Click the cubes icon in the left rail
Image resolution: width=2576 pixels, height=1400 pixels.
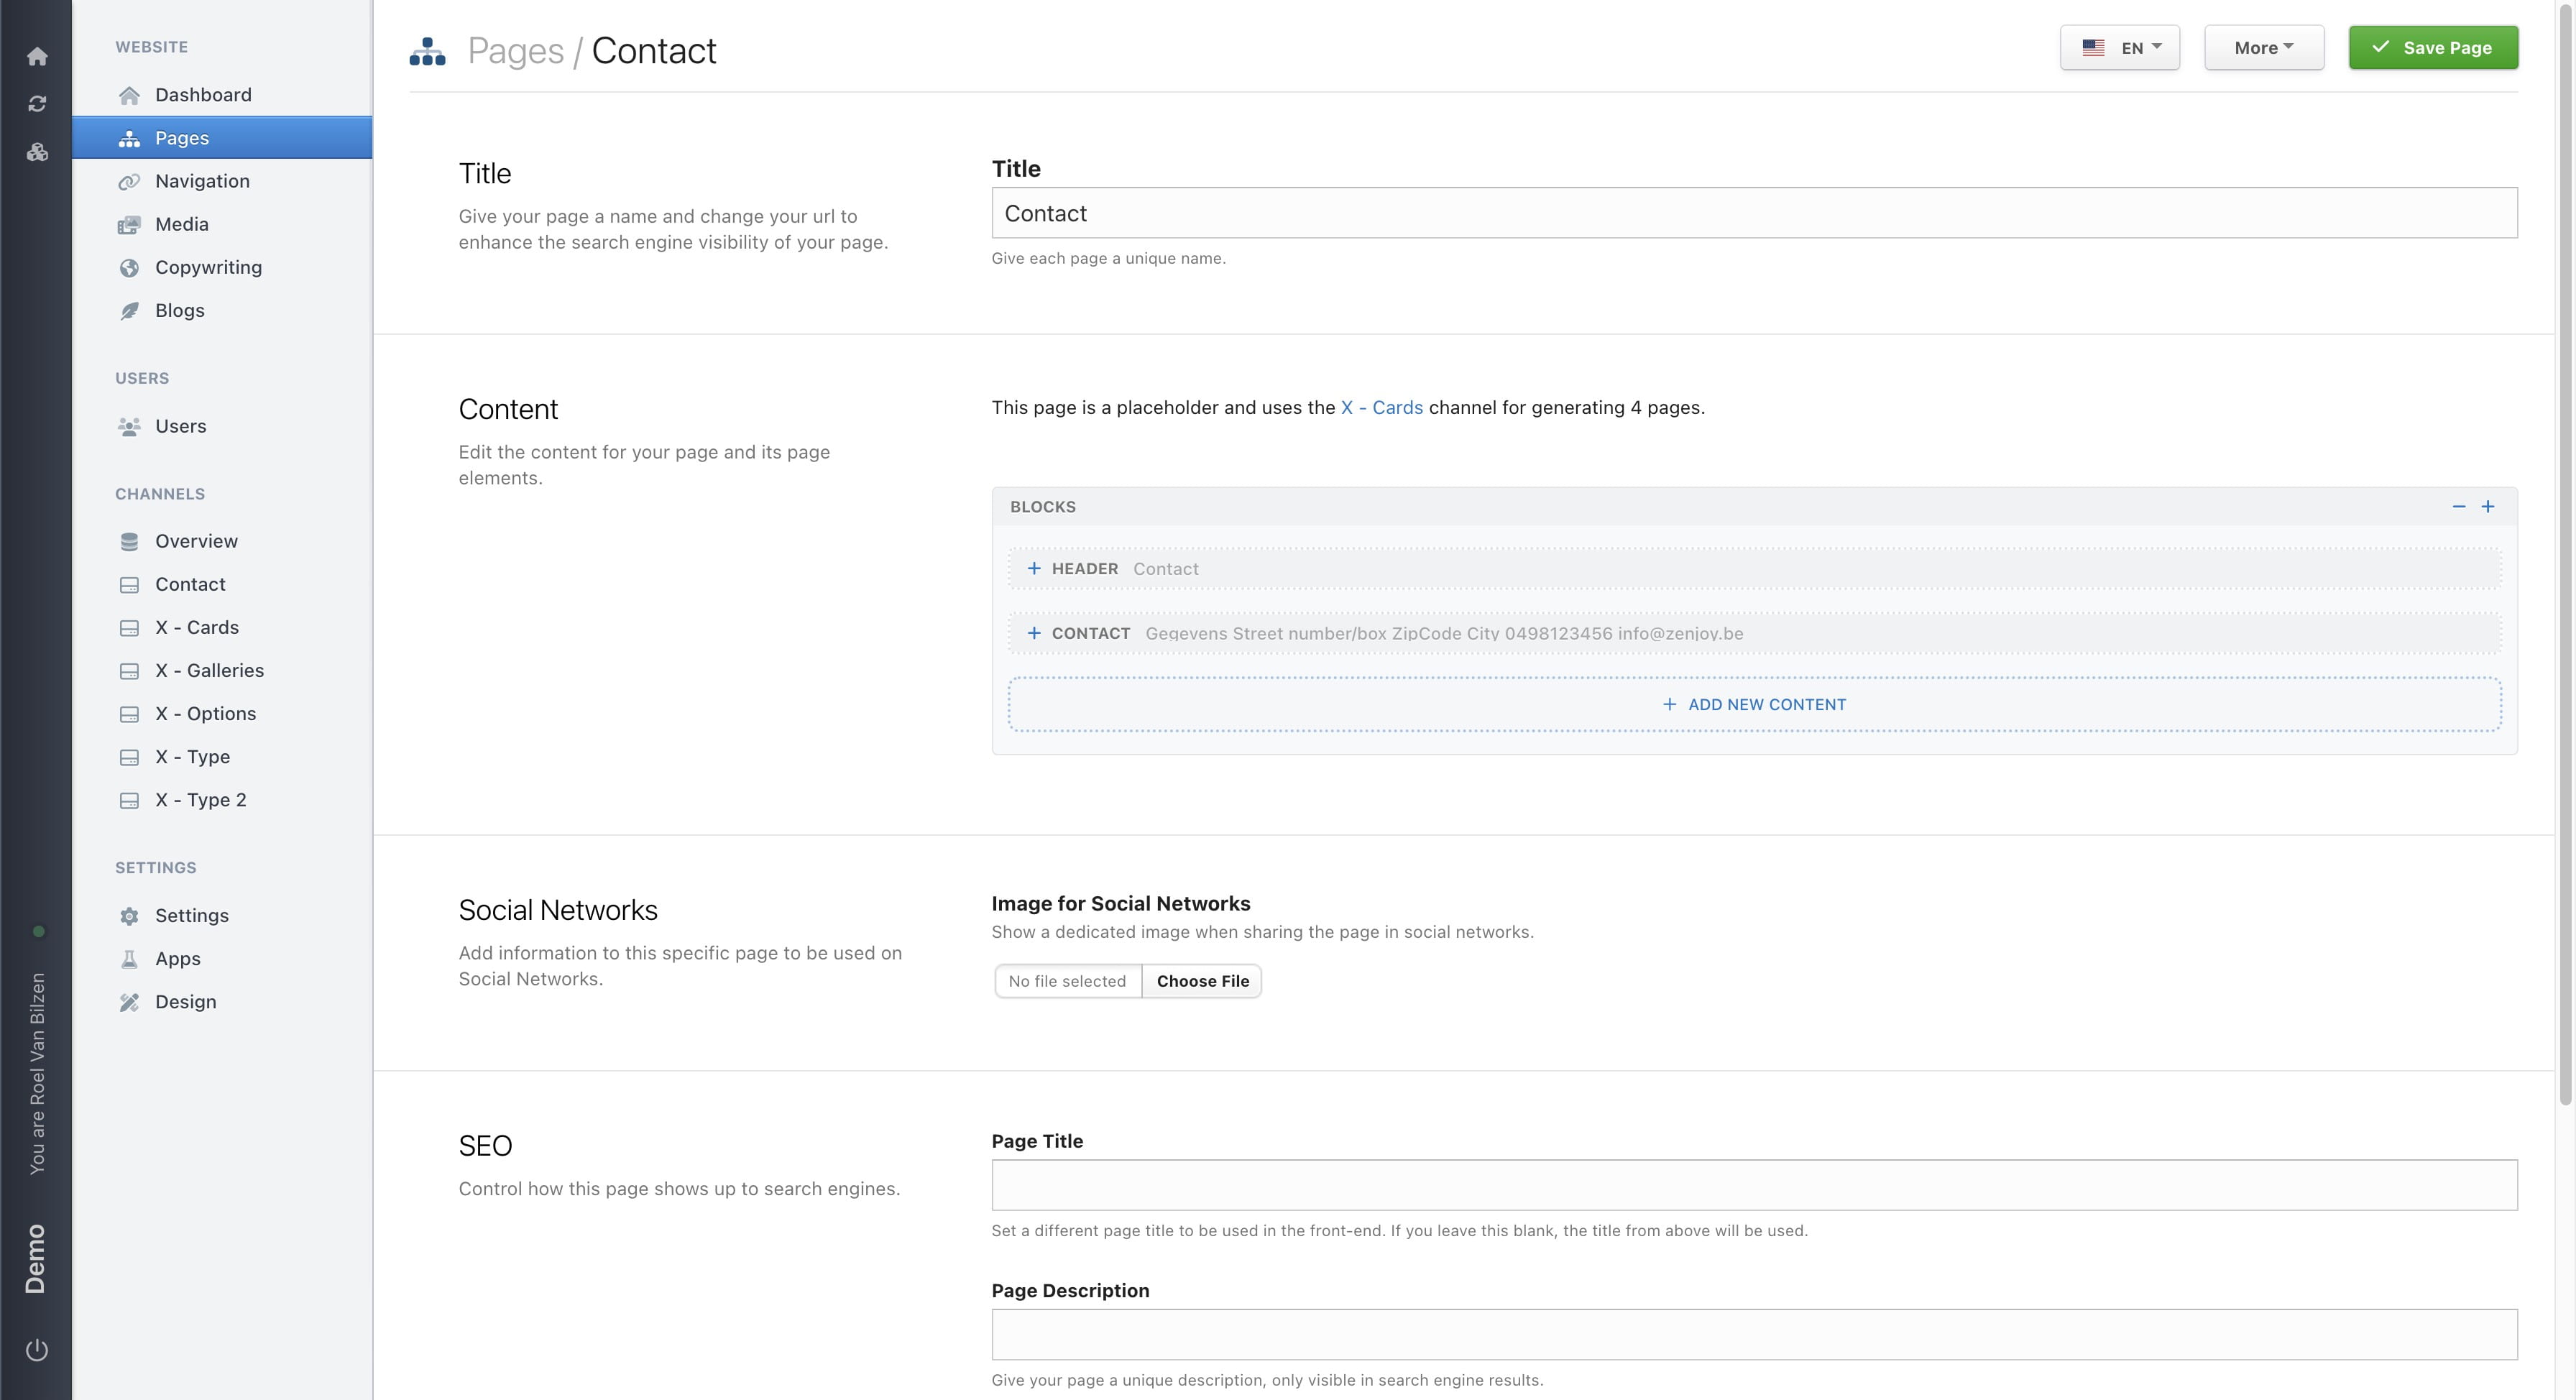(x=37, y=152)
